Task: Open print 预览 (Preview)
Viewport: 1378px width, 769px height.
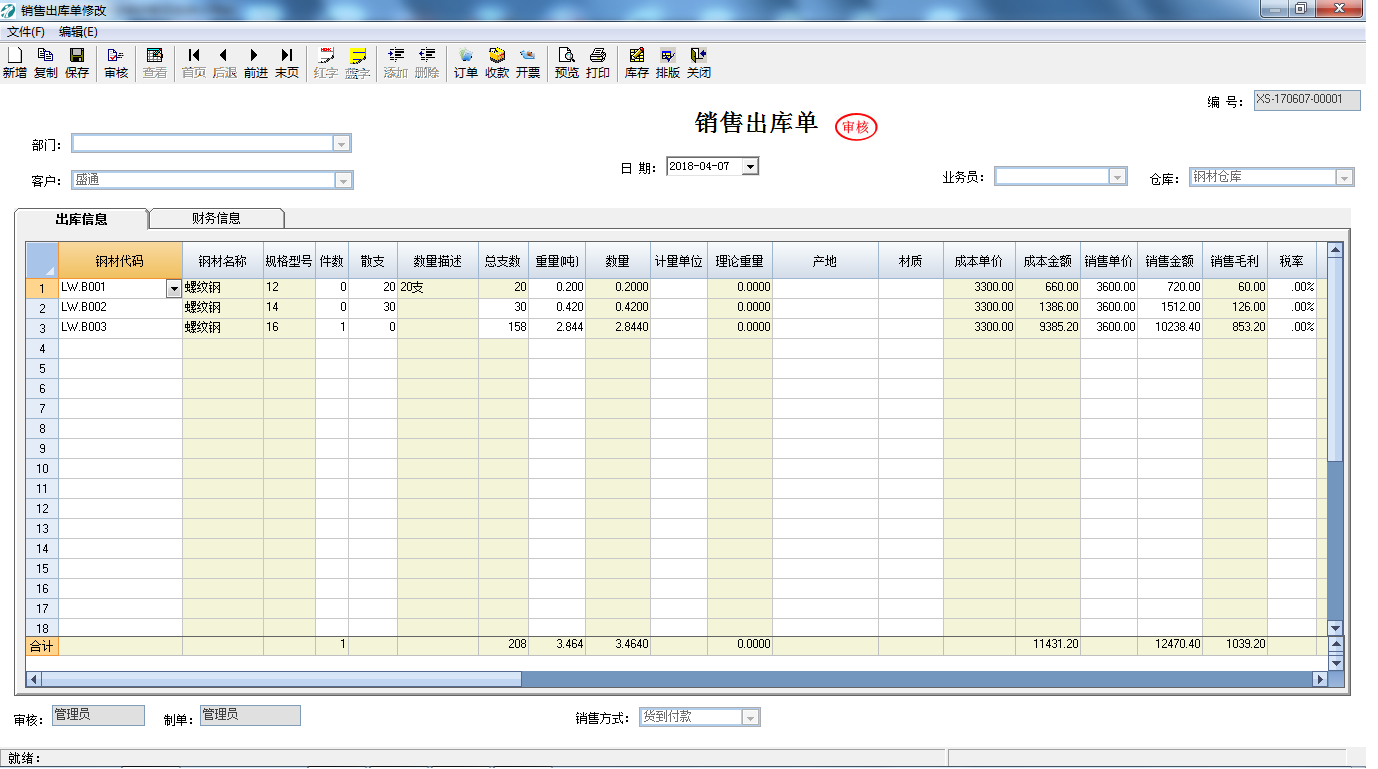Action: tap(567, 63)
